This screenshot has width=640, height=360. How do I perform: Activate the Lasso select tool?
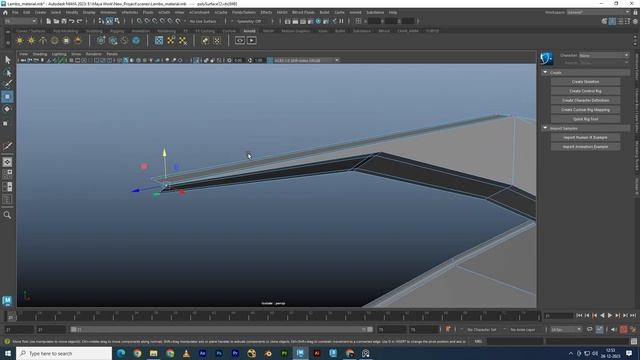[x=7, y=73]
